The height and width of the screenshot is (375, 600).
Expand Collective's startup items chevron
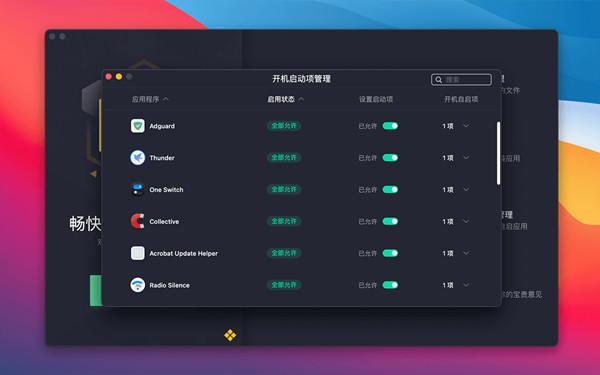tap(466, 221)
